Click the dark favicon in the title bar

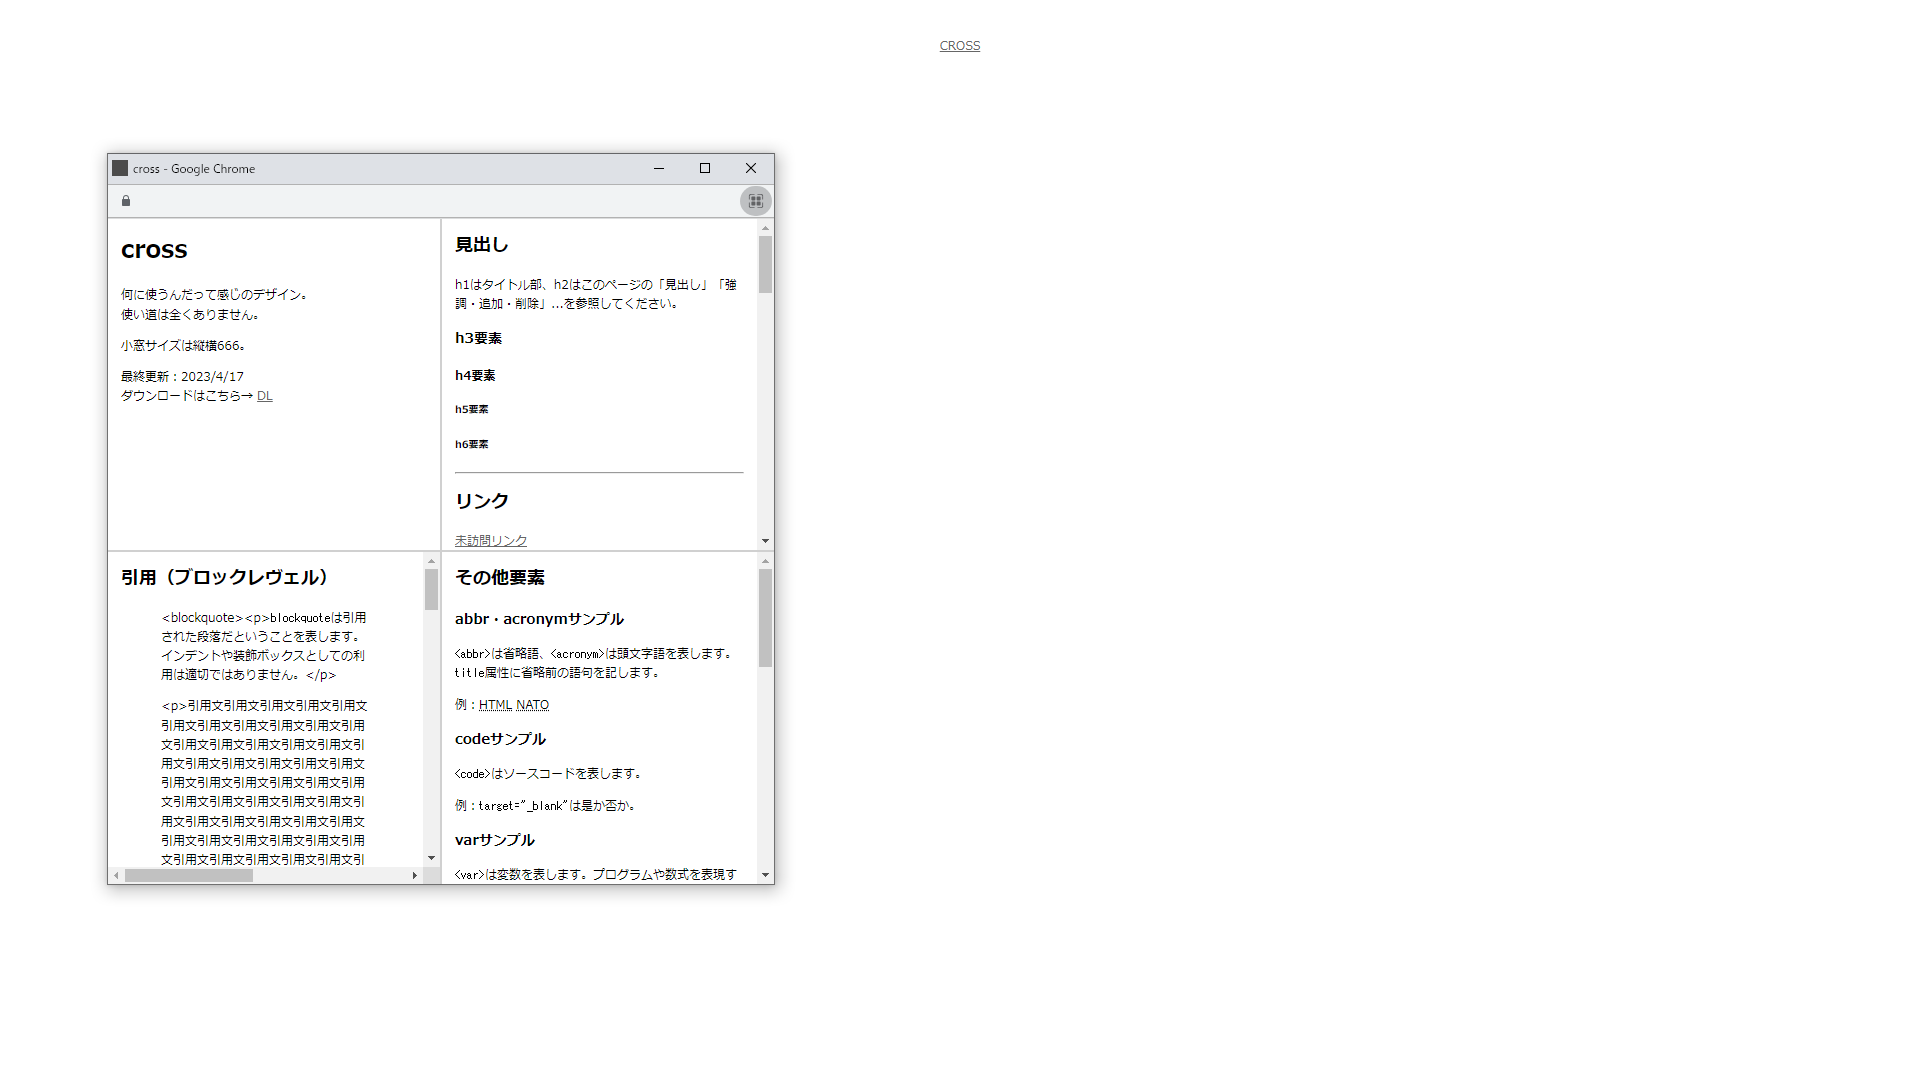[120, 168]
